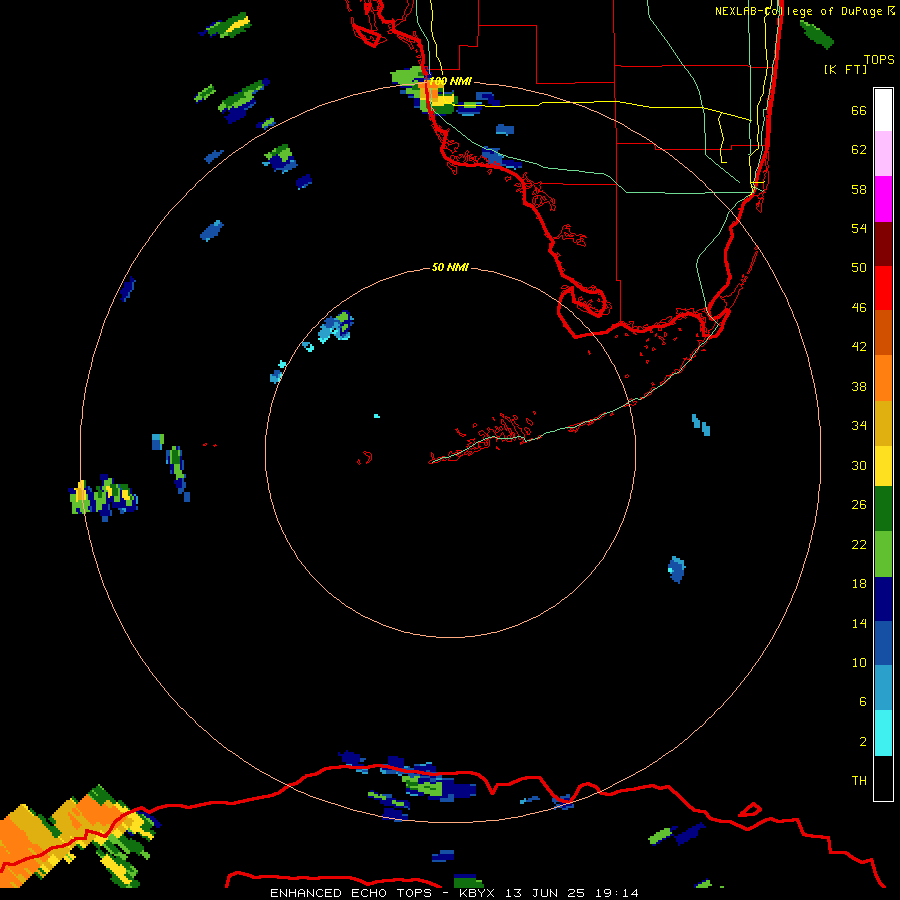Select the '58' legend value
900x900 pixels.
[x=859, y=189]
